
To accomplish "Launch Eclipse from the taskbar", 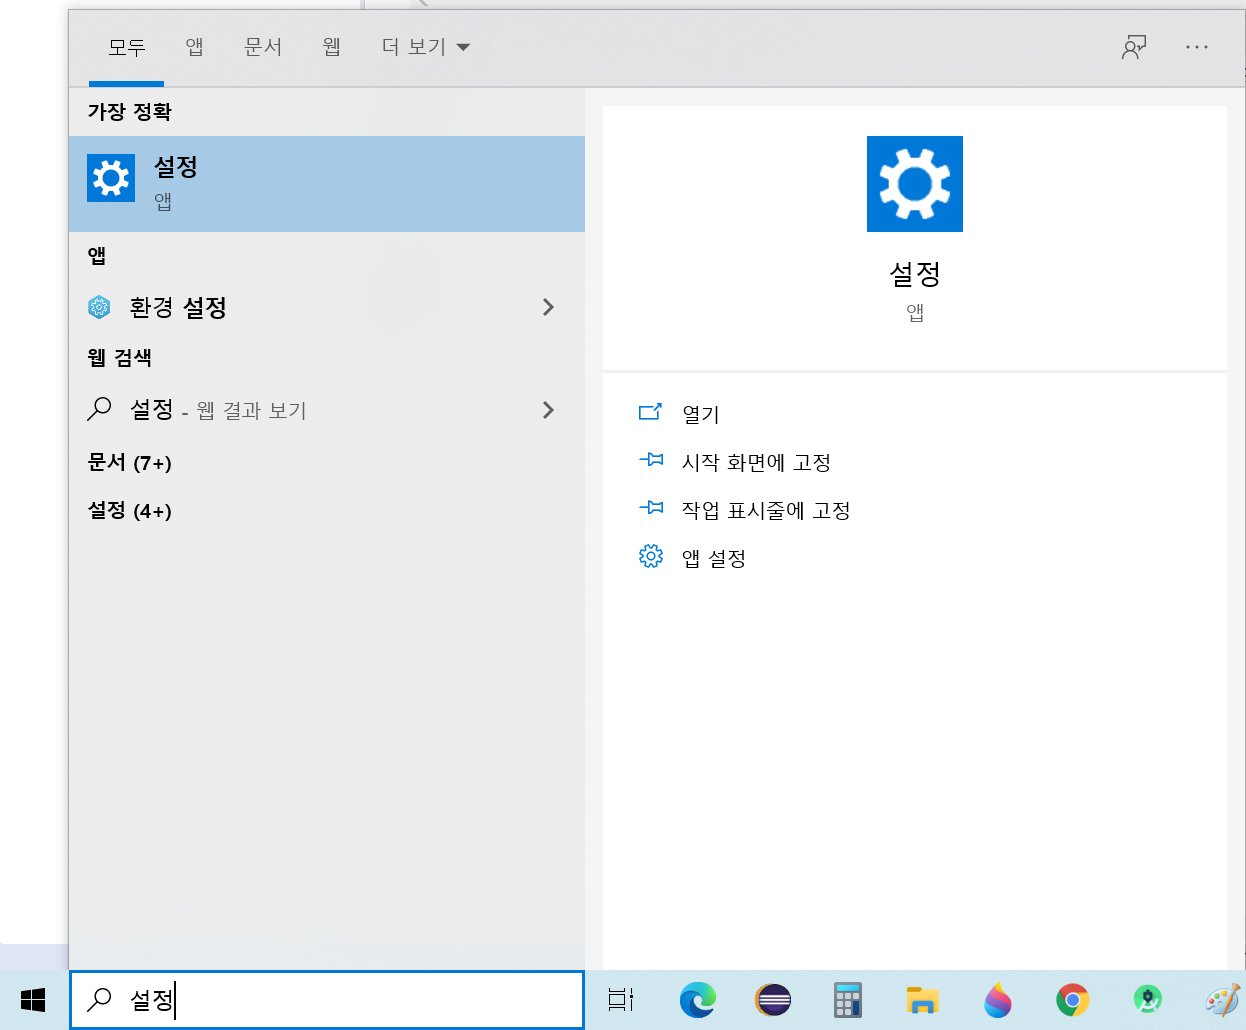I will point(773,1000).
